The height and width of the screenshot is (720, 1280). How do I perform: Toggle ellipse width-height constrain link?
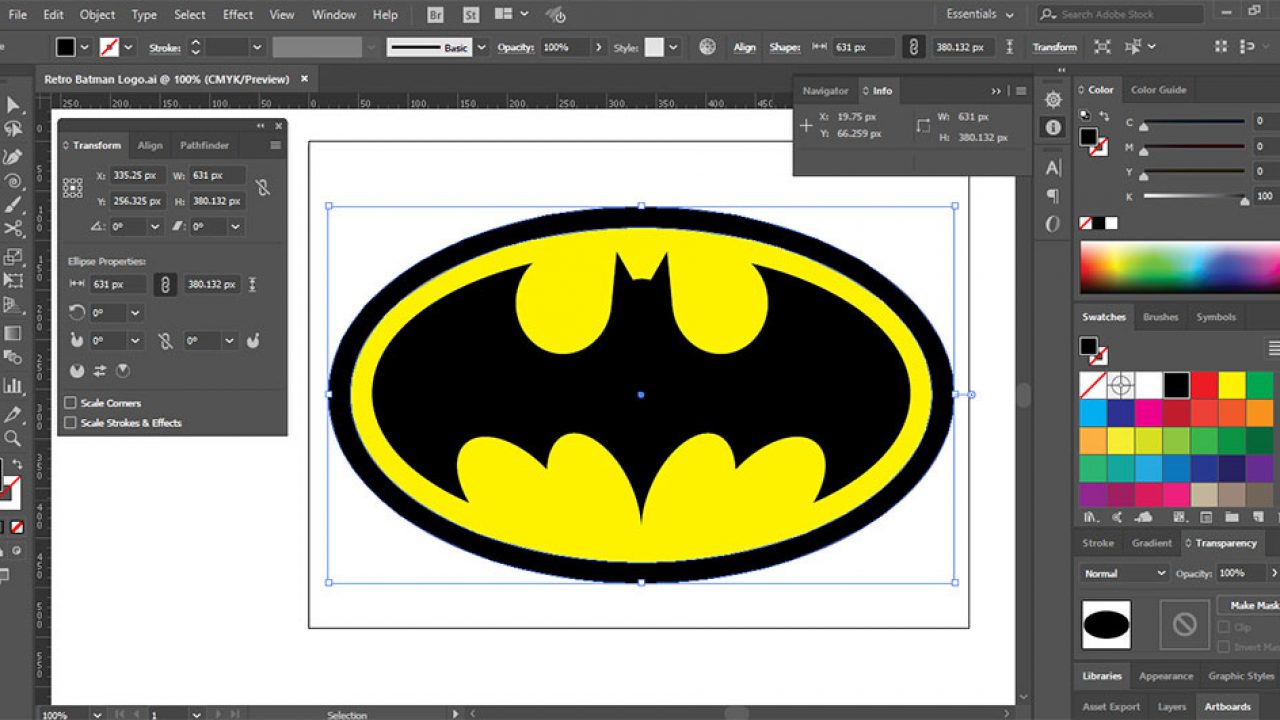pyautogui.click(x=165, y=284)
